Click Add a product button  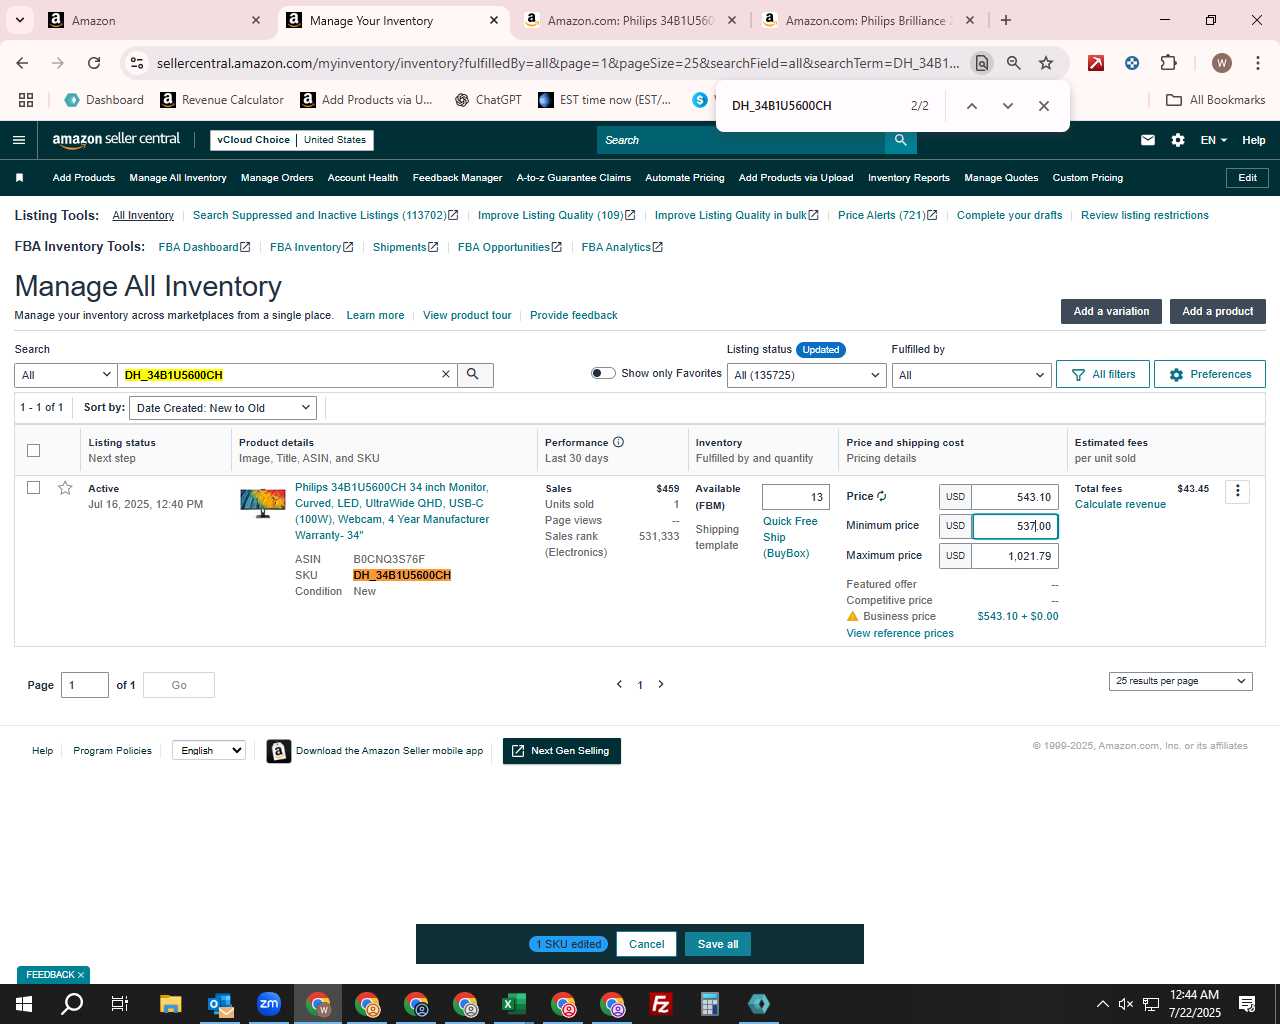[x=1218, y=311]
